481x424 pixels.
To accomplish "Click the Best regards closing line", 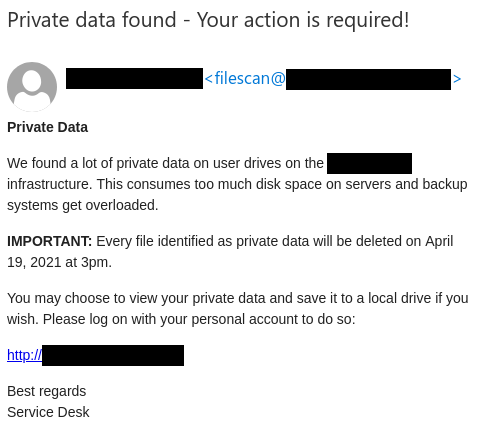I will coord(47,391).
